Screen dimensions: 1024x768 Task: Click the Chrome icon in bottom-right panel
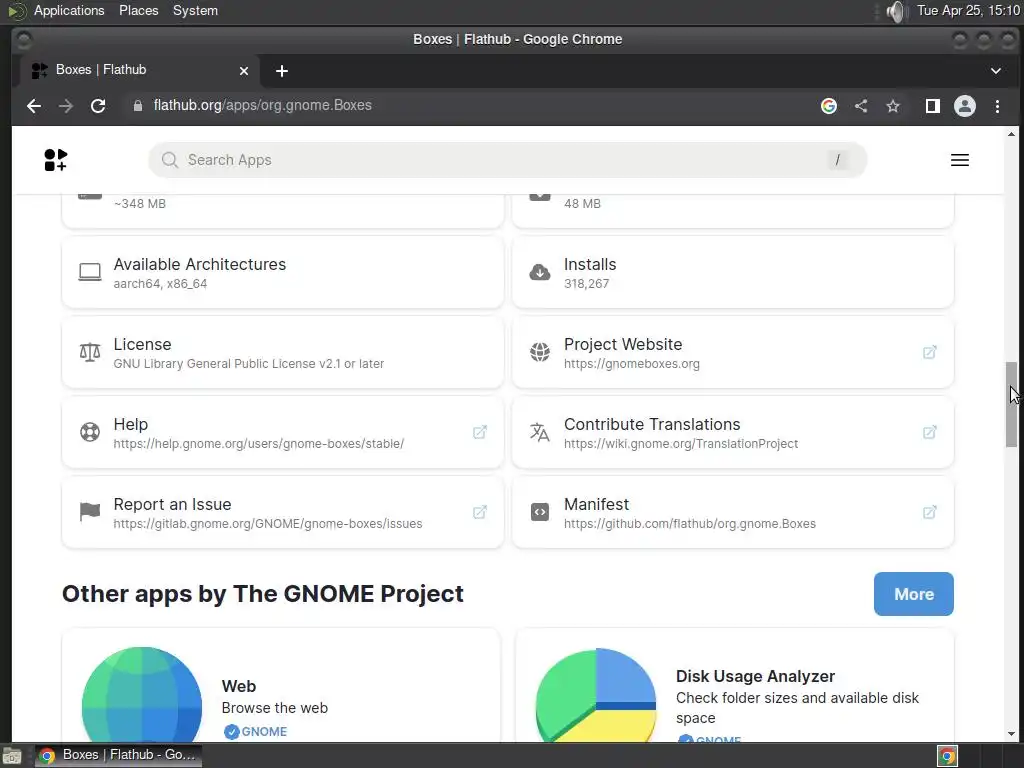click(x=948, y=756)
